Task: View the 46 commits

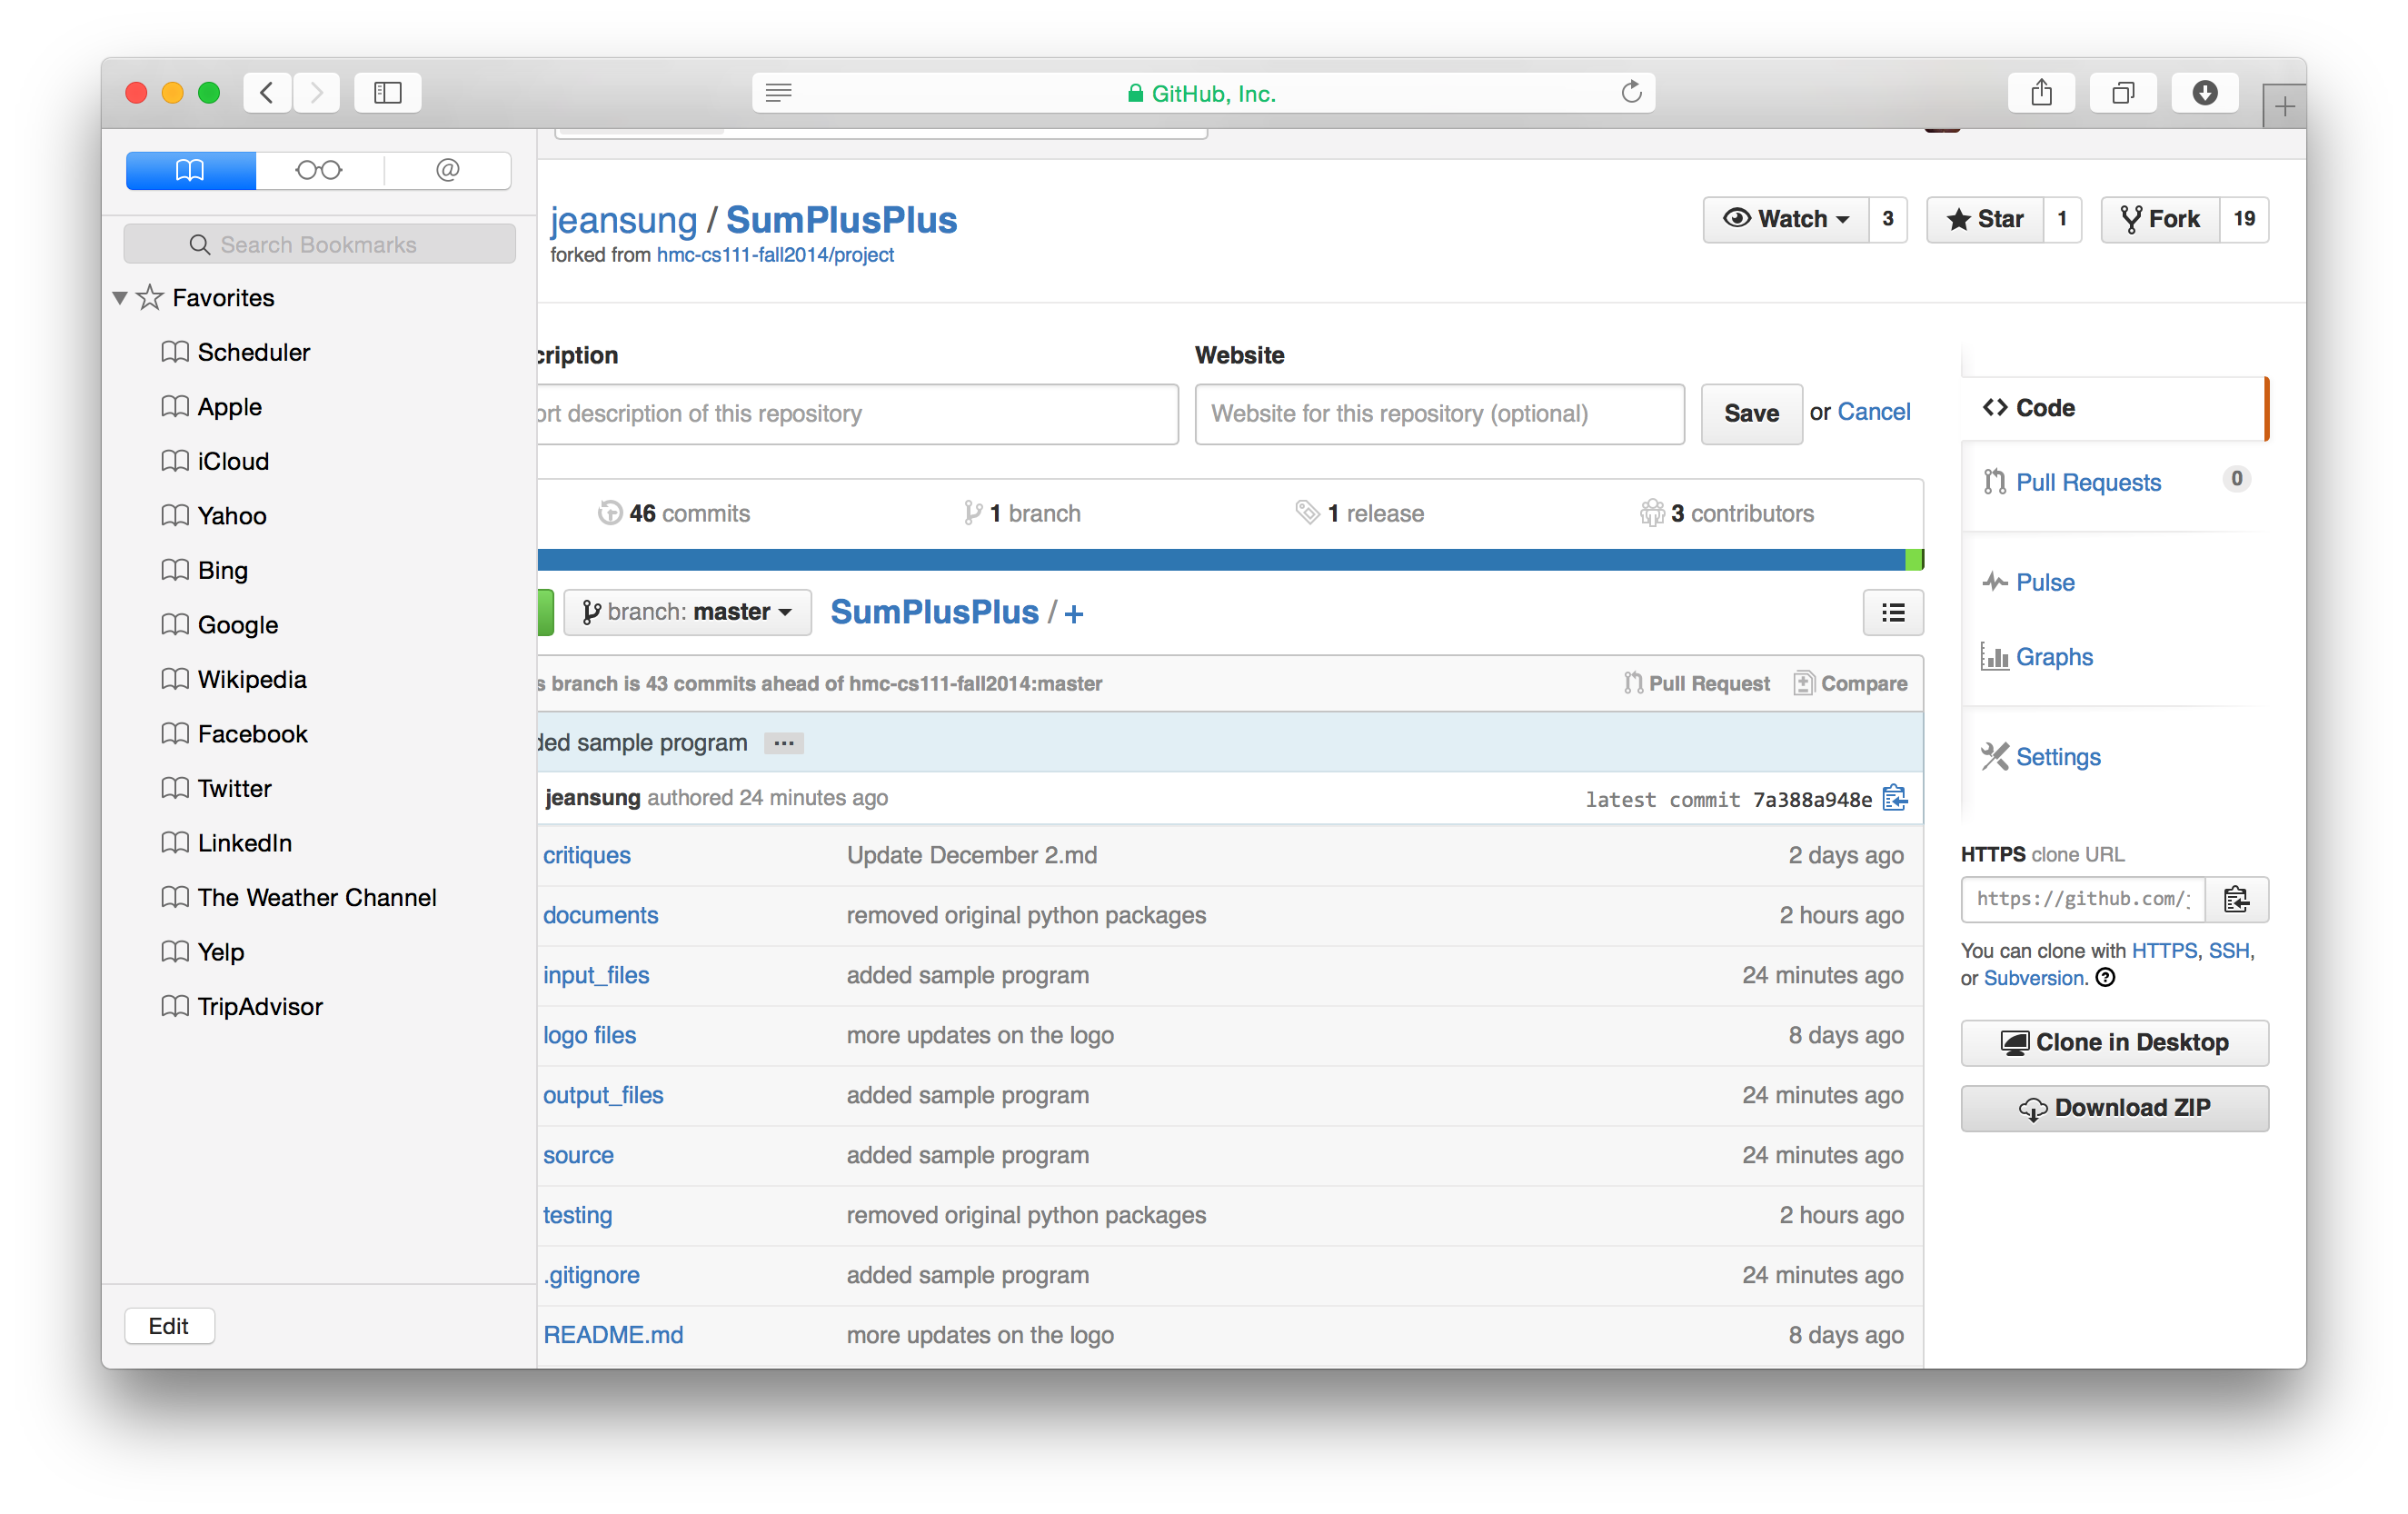Action: (673, 513)
